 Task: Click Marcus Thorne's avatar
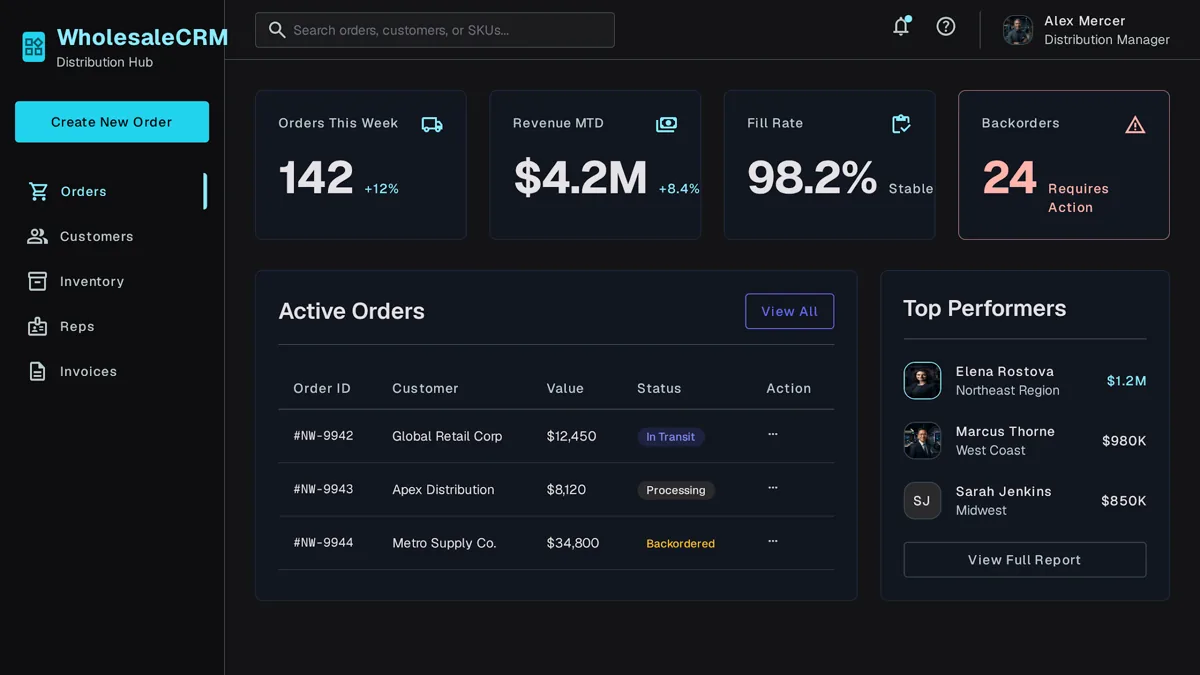(x=922, y=440)
